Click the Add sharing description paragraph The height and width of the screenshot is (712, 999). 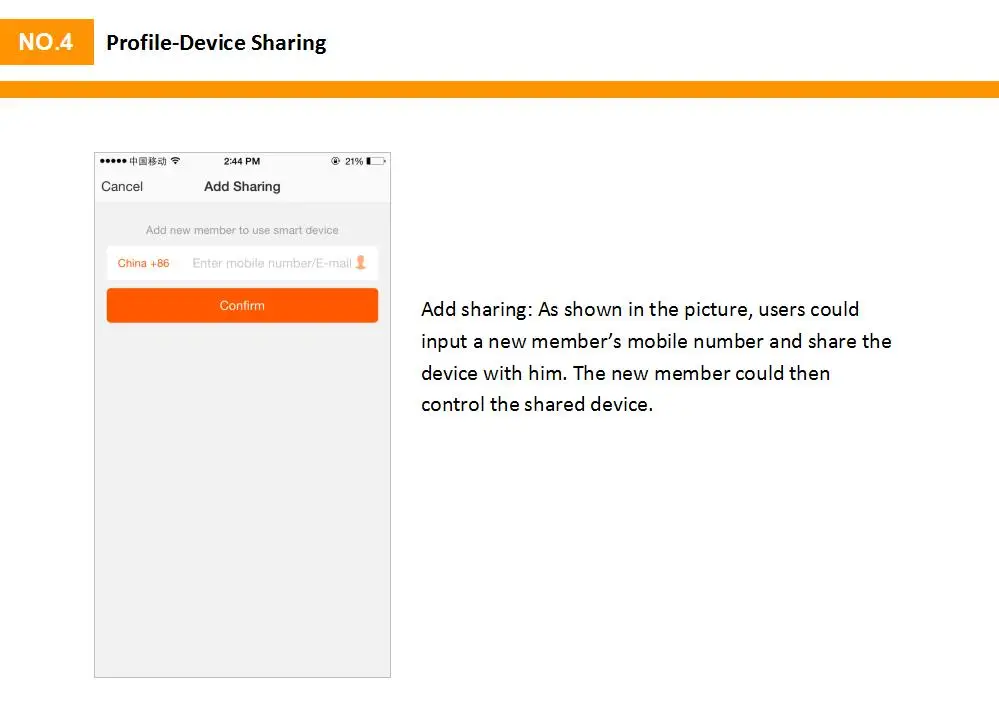point(656,357)
